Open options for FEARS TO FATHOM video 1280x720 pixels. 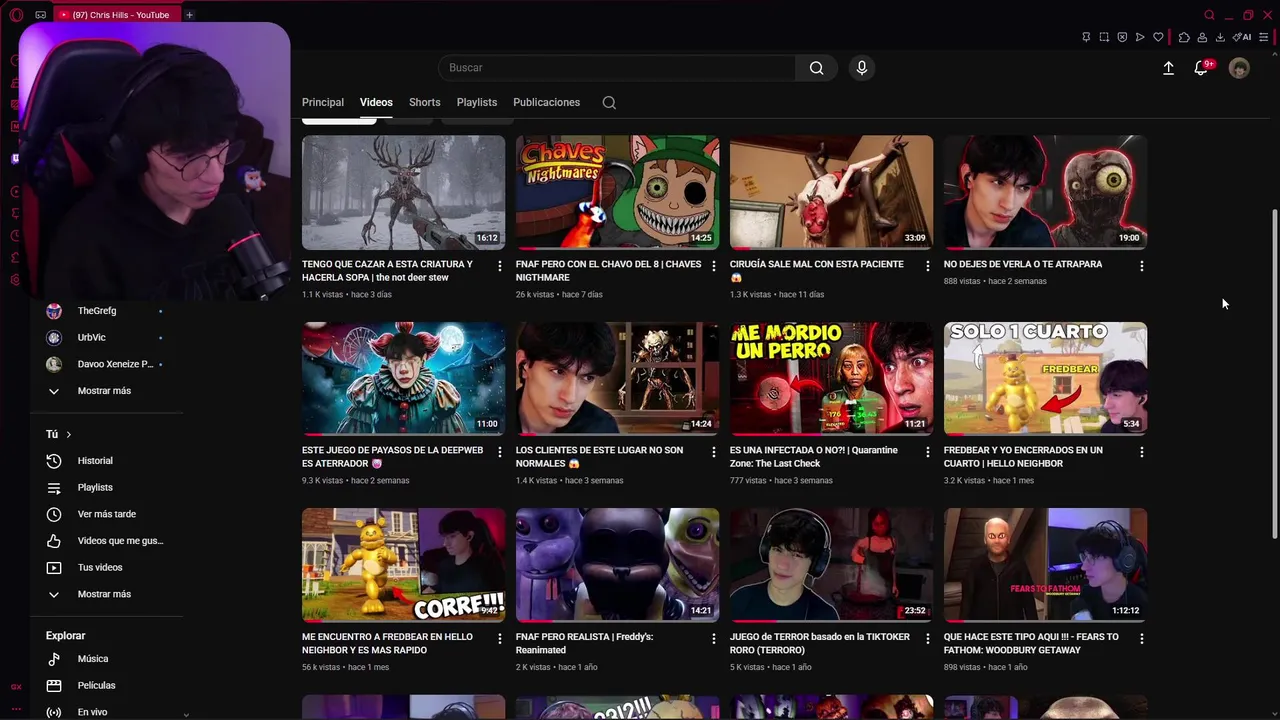[x=1141, y=638]
